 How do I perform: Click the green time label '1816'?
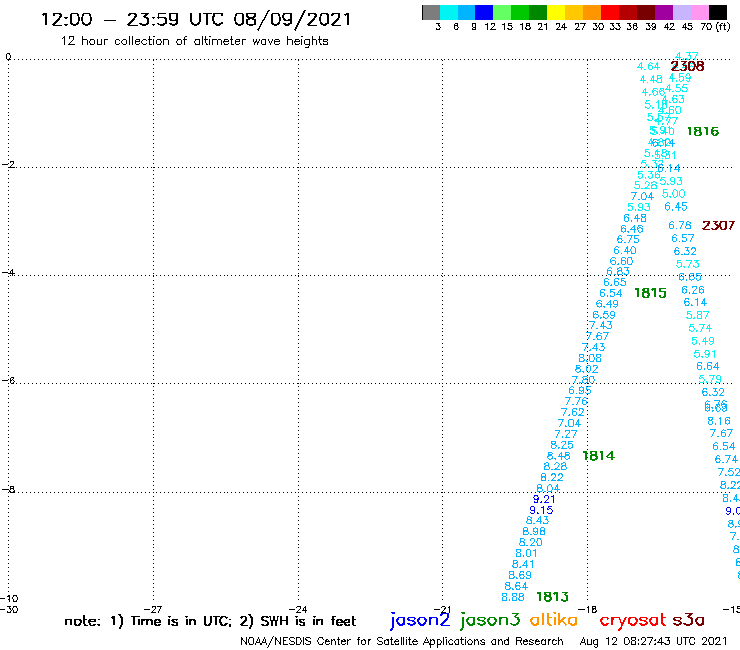[x=703, y=131]
